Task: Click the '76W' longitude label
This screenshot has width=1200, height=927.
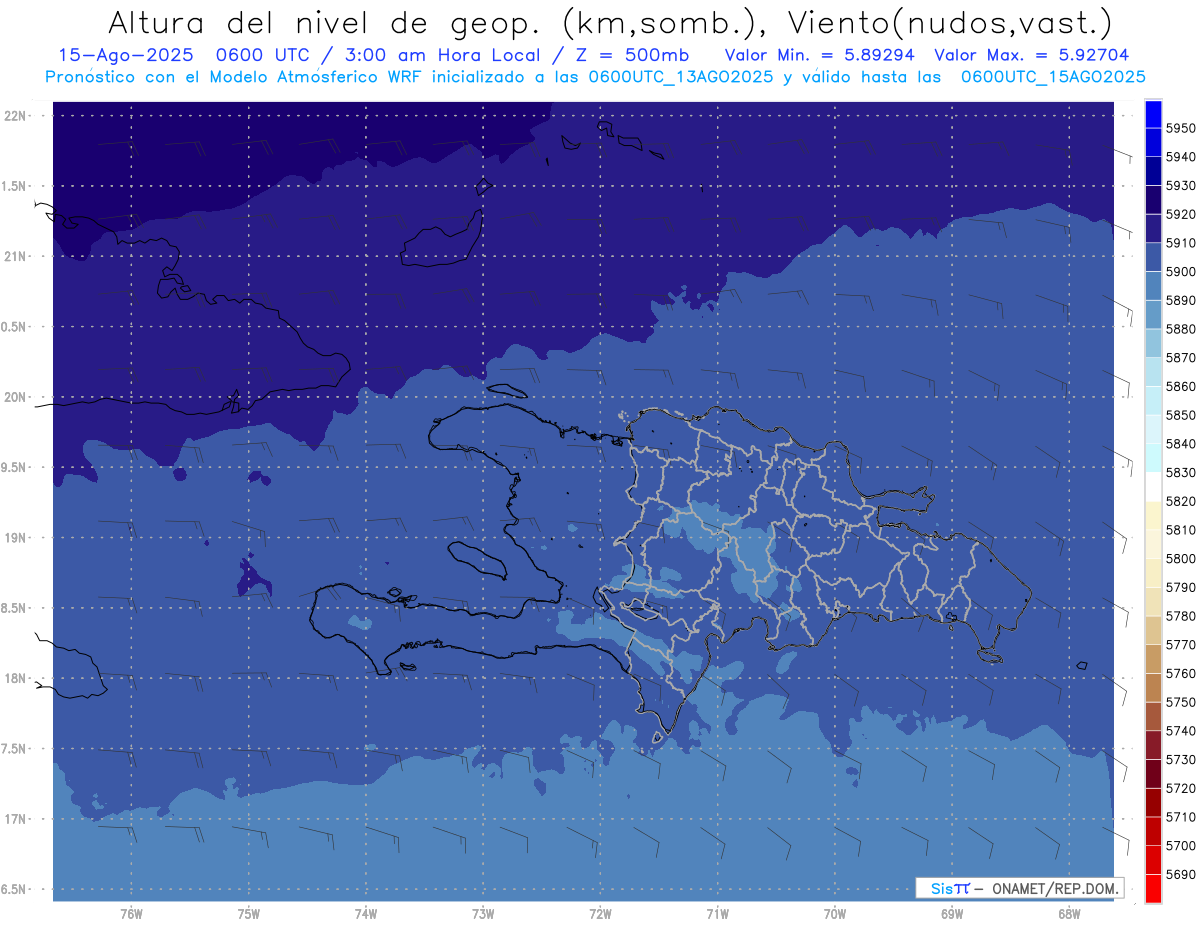Action: pyautogui.click(x=131, y=913)
